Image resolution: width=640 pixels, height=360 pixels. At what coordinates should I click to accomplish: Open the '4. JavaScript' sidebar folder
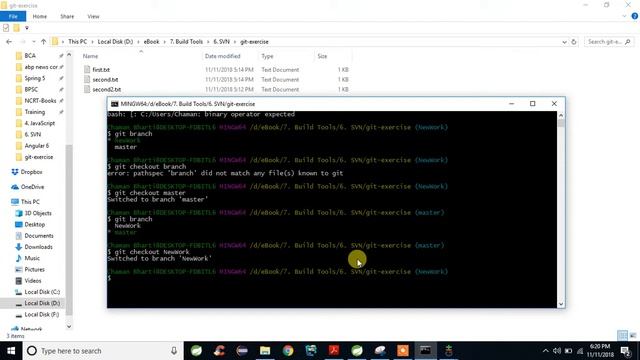tap(39, 123)
